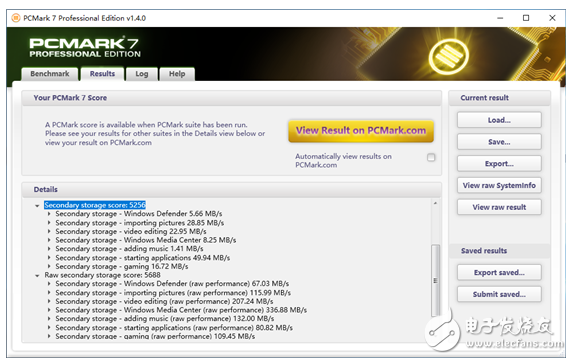Click the PCMark 7 title bar app icon
This screenshot has width=572, height=360.
[16, 18]
